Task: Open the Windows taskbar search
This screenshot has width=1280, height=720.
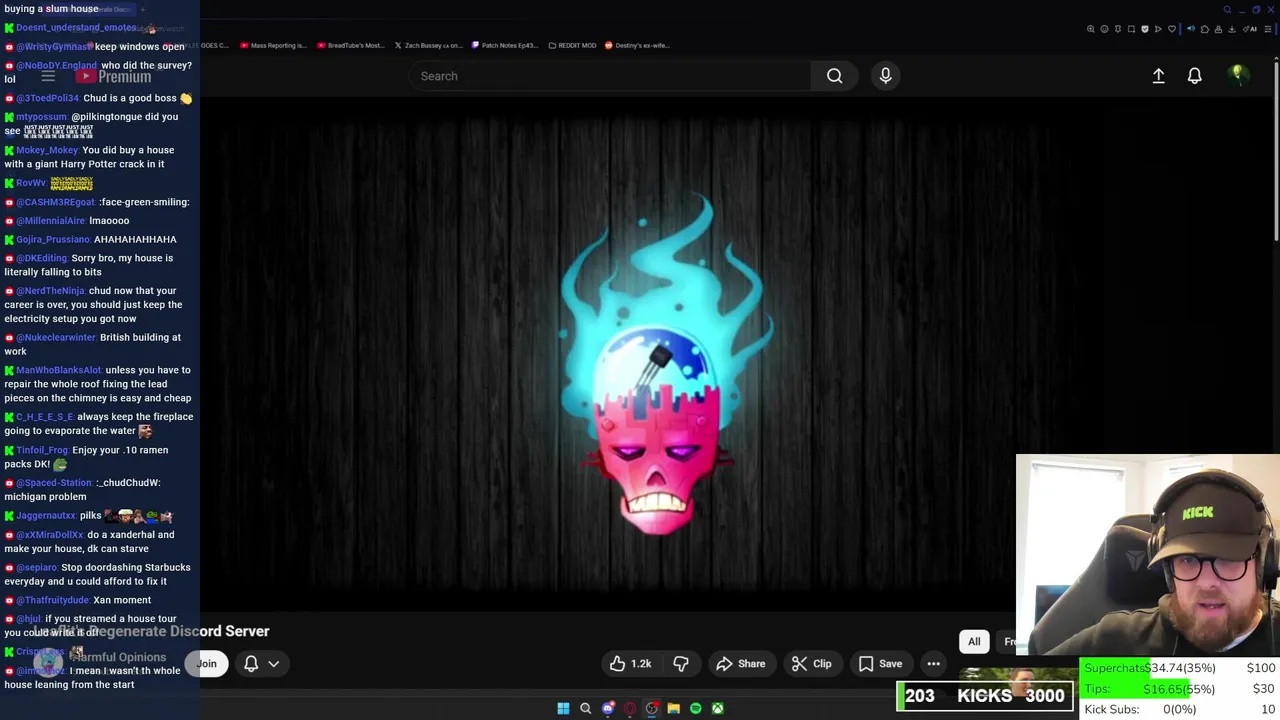Action: coord(585,708)
